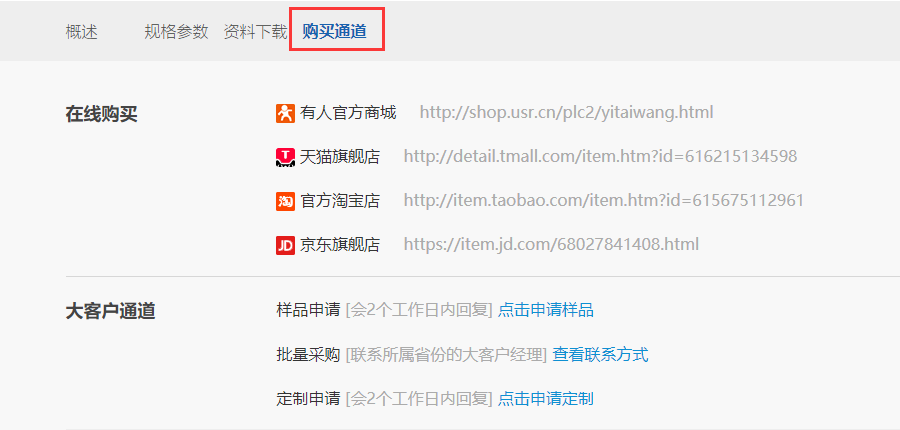Click the 天猫旗舰店 store name
The height and width of the screenshot is (430, 900).
[x=340, y=157]
